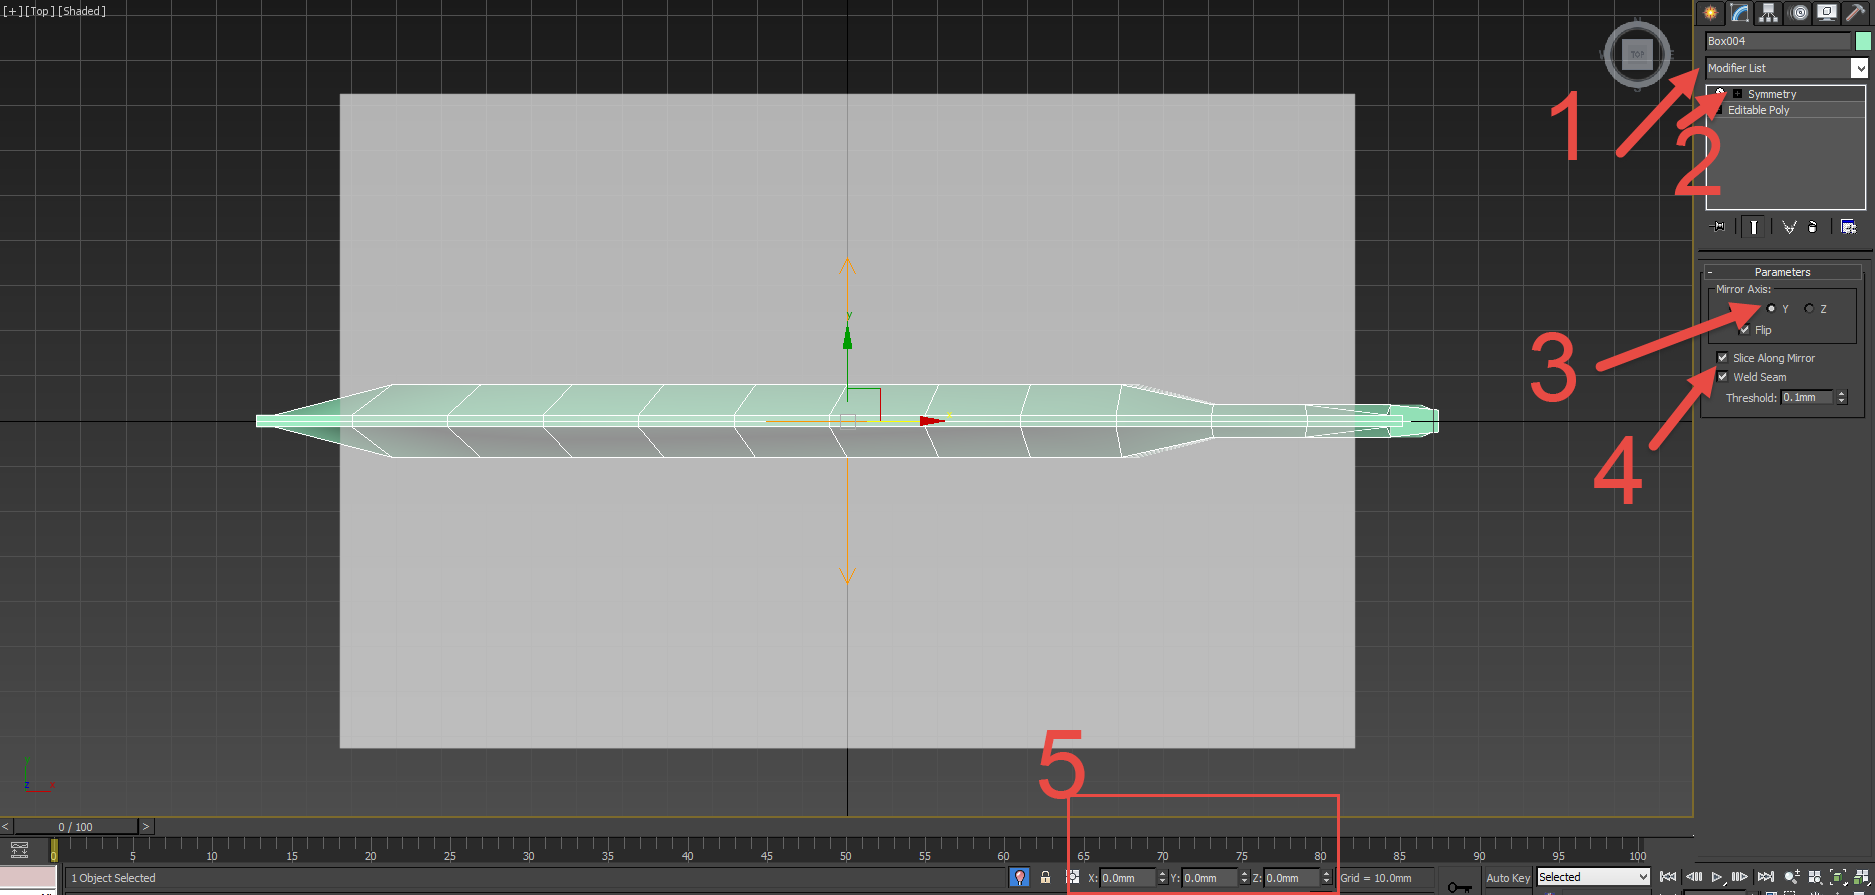Toggle Absolute/Offset transform type-in mode icon
Image resolution: width=1875 pixels, height=895 pixels.
click(1074, 877)
